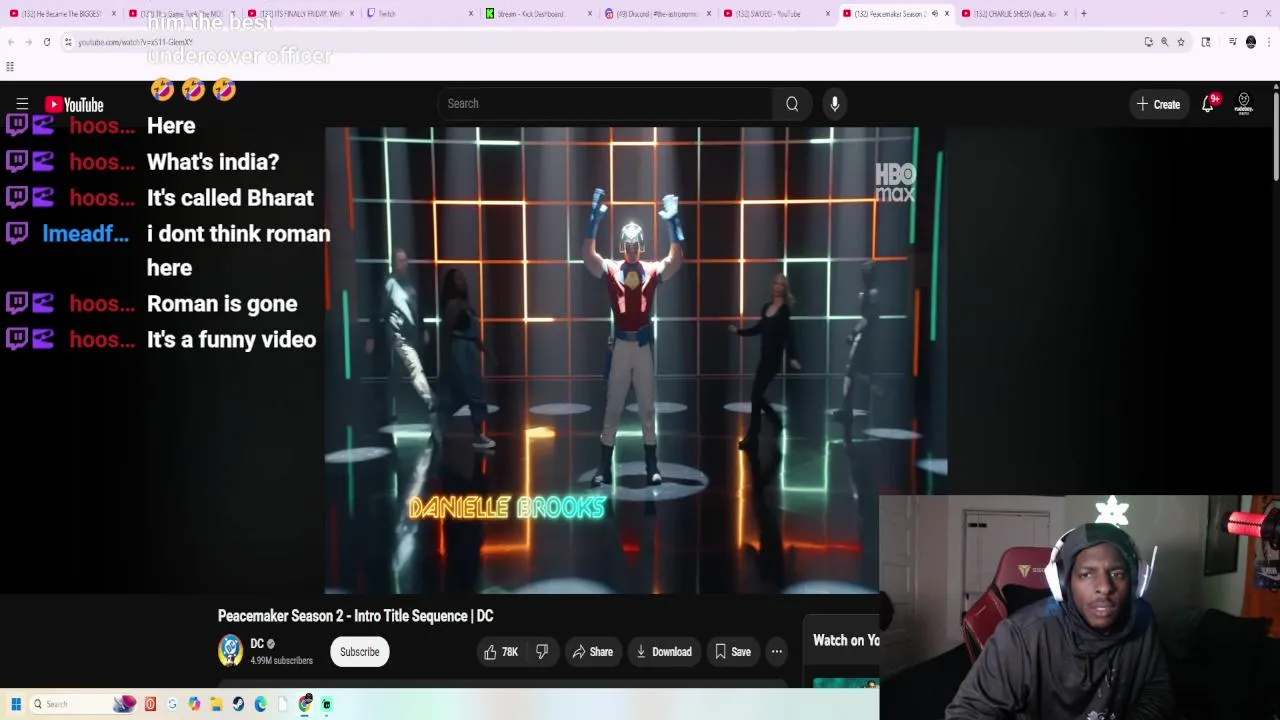Dislike the Peacemaker video

tap(542, 652)
